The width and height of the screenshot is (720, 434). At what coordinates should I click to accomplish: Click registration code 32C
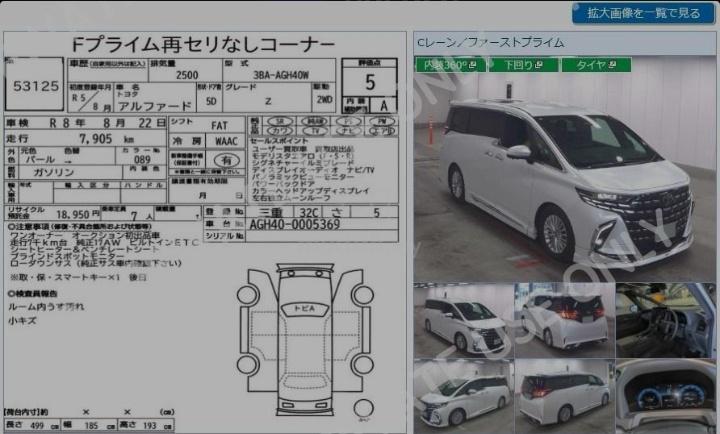pyautogui.click(x=309, y=213)
